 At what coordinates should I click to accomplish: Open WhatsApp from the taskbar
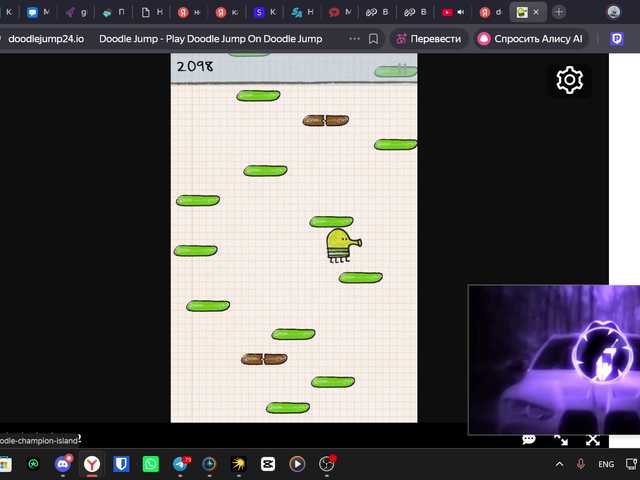pyautogui.click(x=151, y=464)
